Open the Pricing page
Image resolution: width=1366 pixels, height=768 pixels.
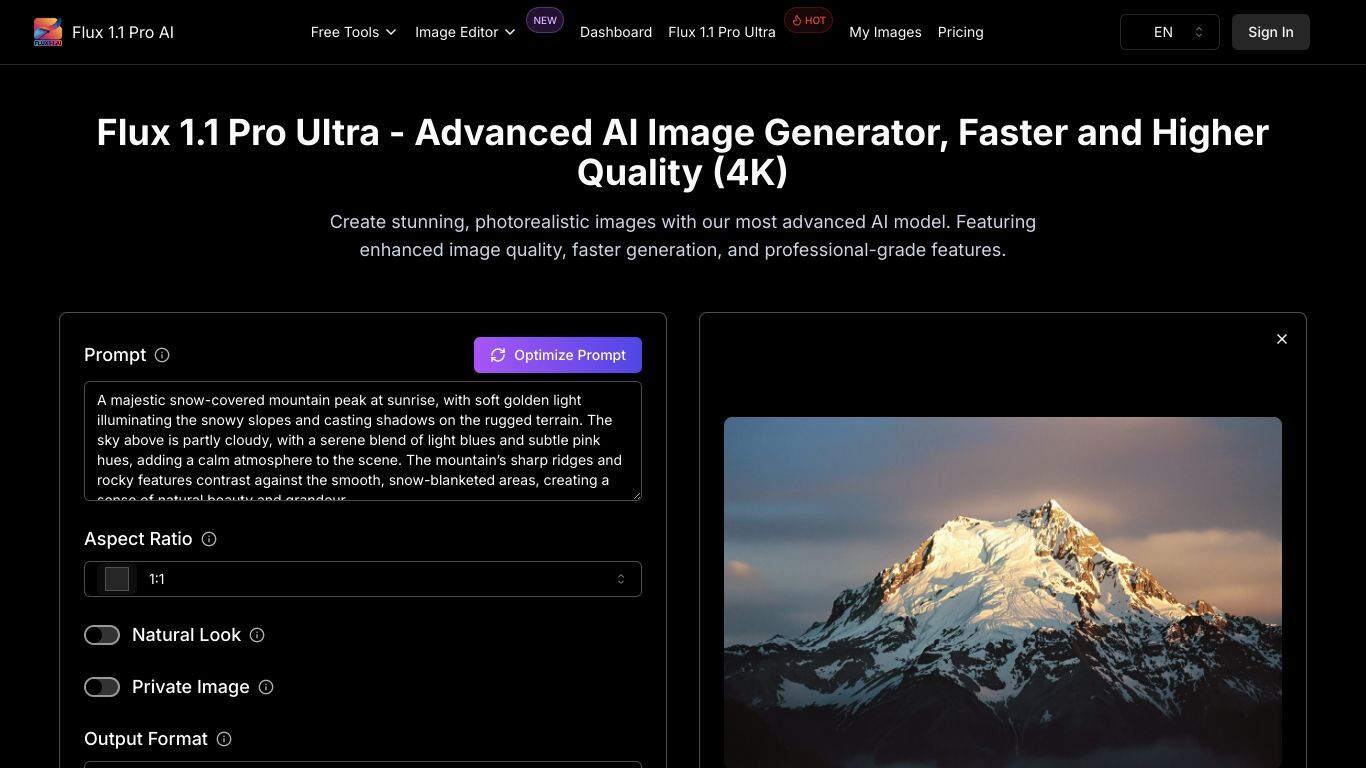[960, 32]
